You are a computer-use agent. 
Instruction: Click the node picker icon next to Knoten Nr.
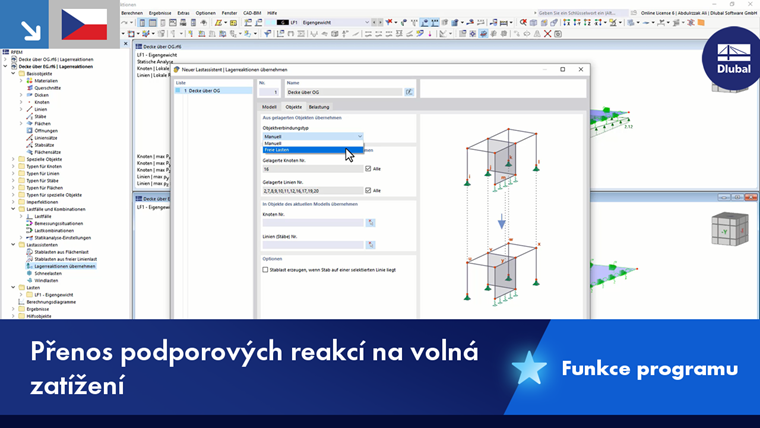(x=370, y=223)
